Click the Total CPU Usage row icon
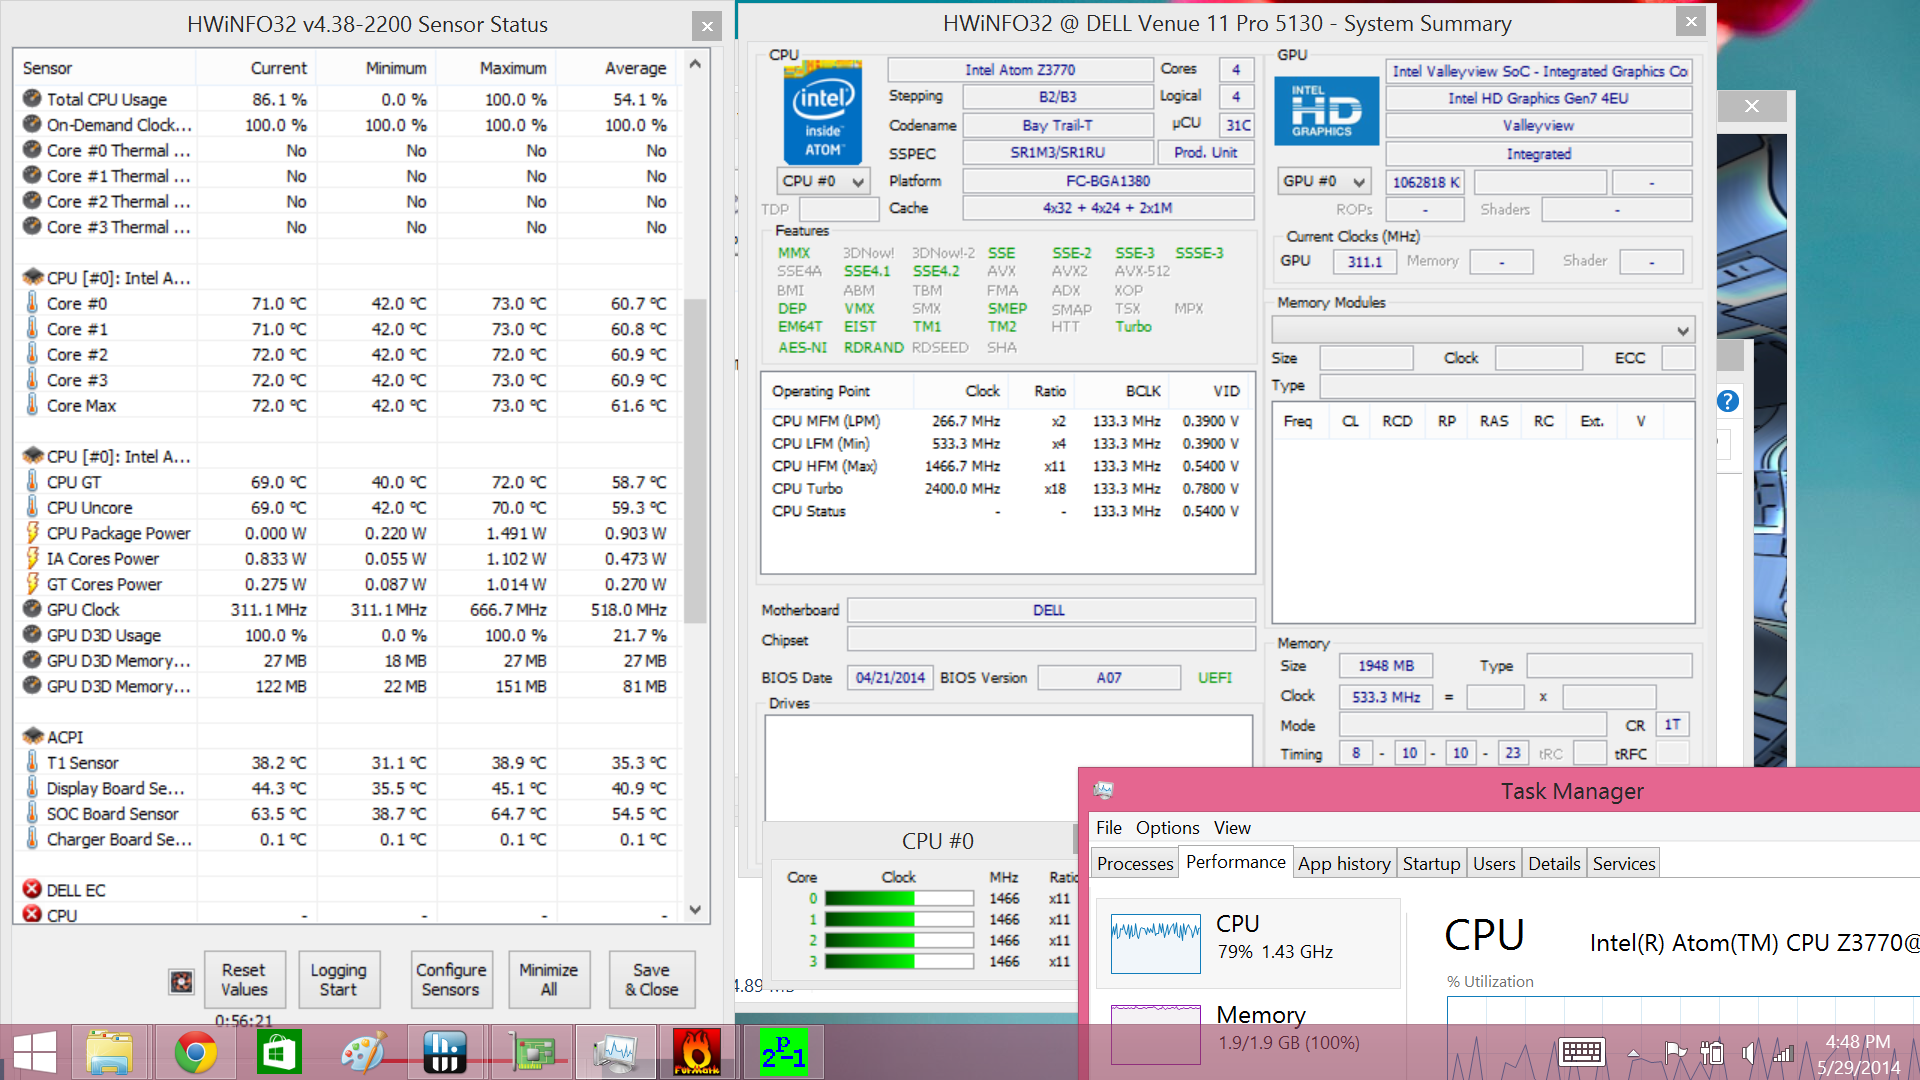 pyautogui.click(x=32, y=98)
